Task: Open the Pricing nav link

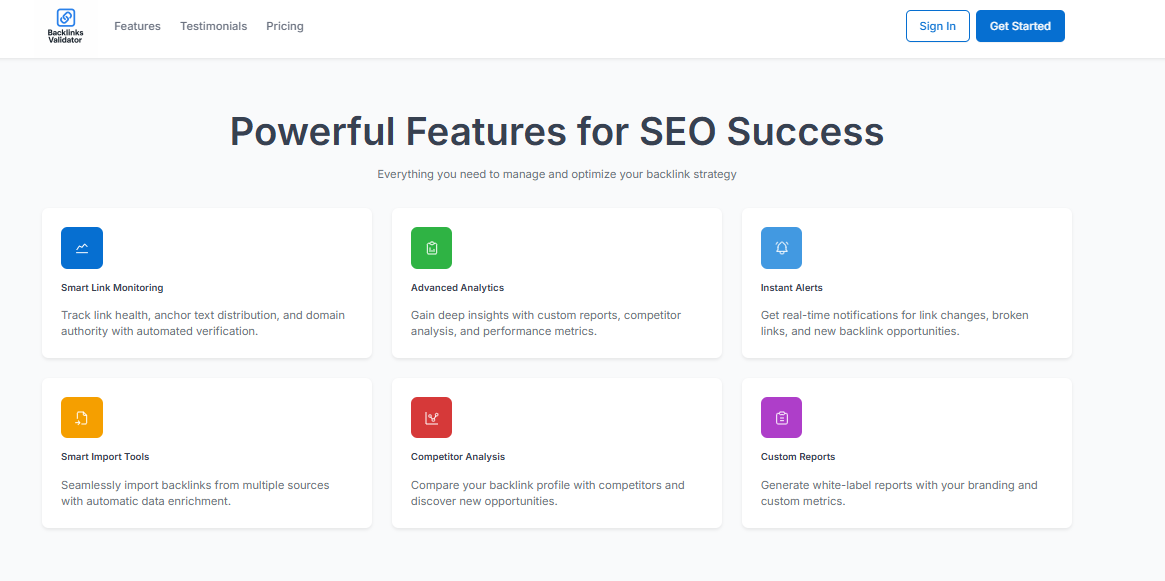Action: coord(285,26)
